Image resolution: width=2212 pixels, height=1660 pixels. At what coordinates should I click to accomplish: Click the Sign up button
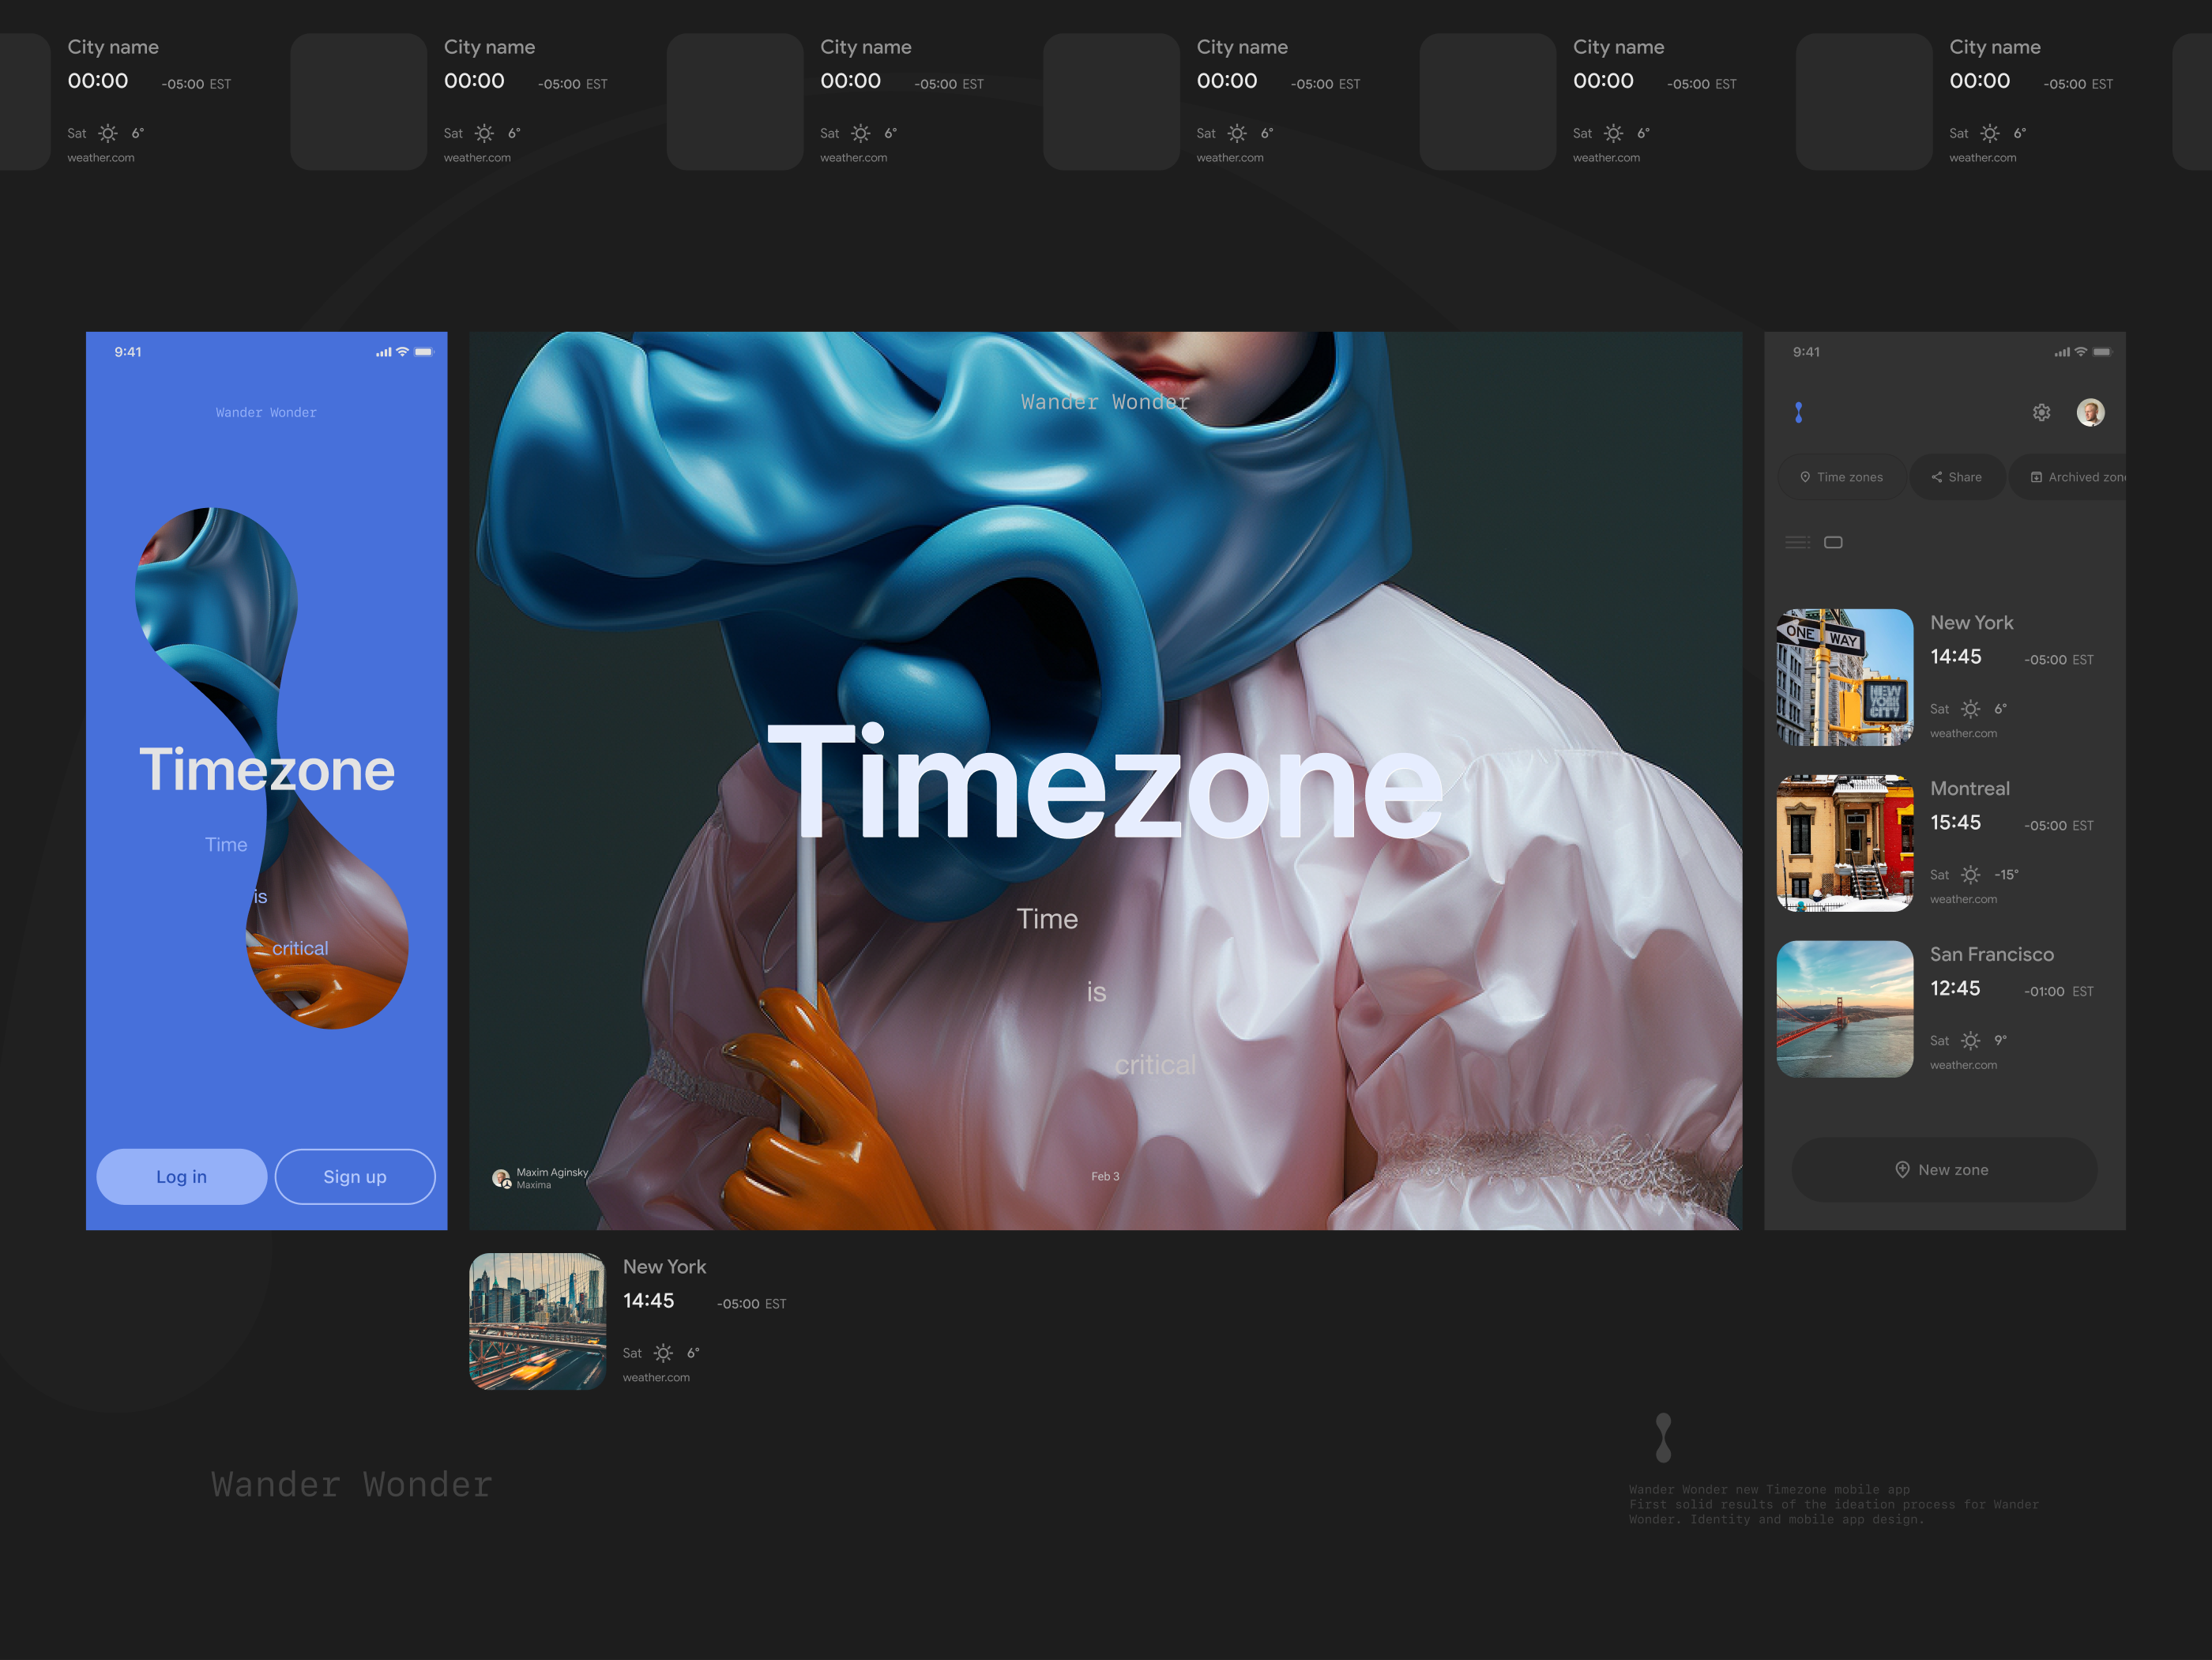click(x=355, y=1176)
